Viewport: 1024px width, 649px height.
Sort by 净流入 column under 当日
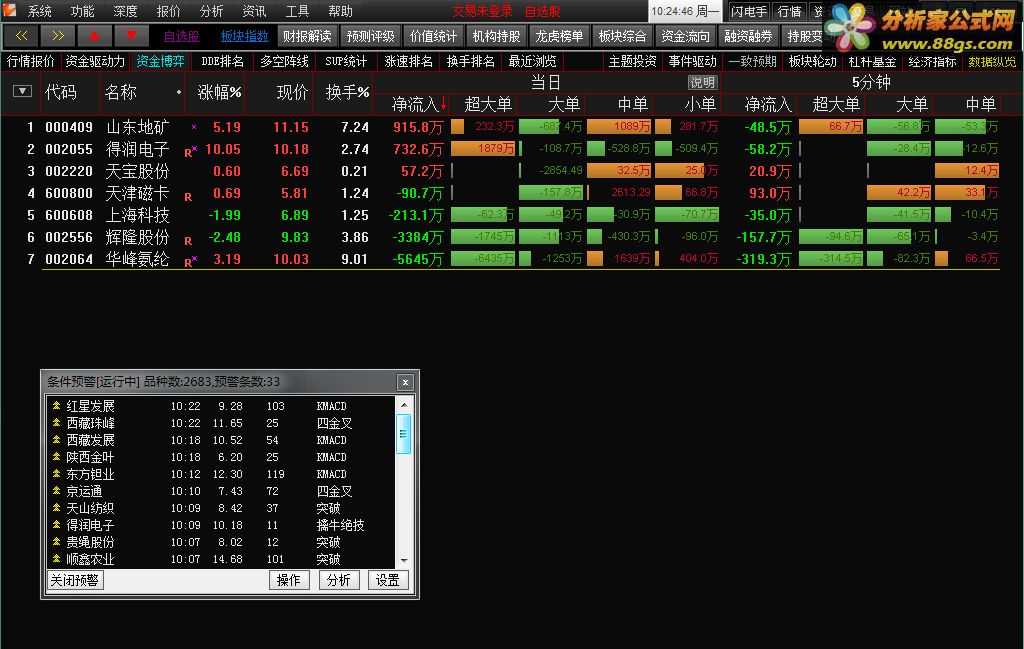(415, 104)
